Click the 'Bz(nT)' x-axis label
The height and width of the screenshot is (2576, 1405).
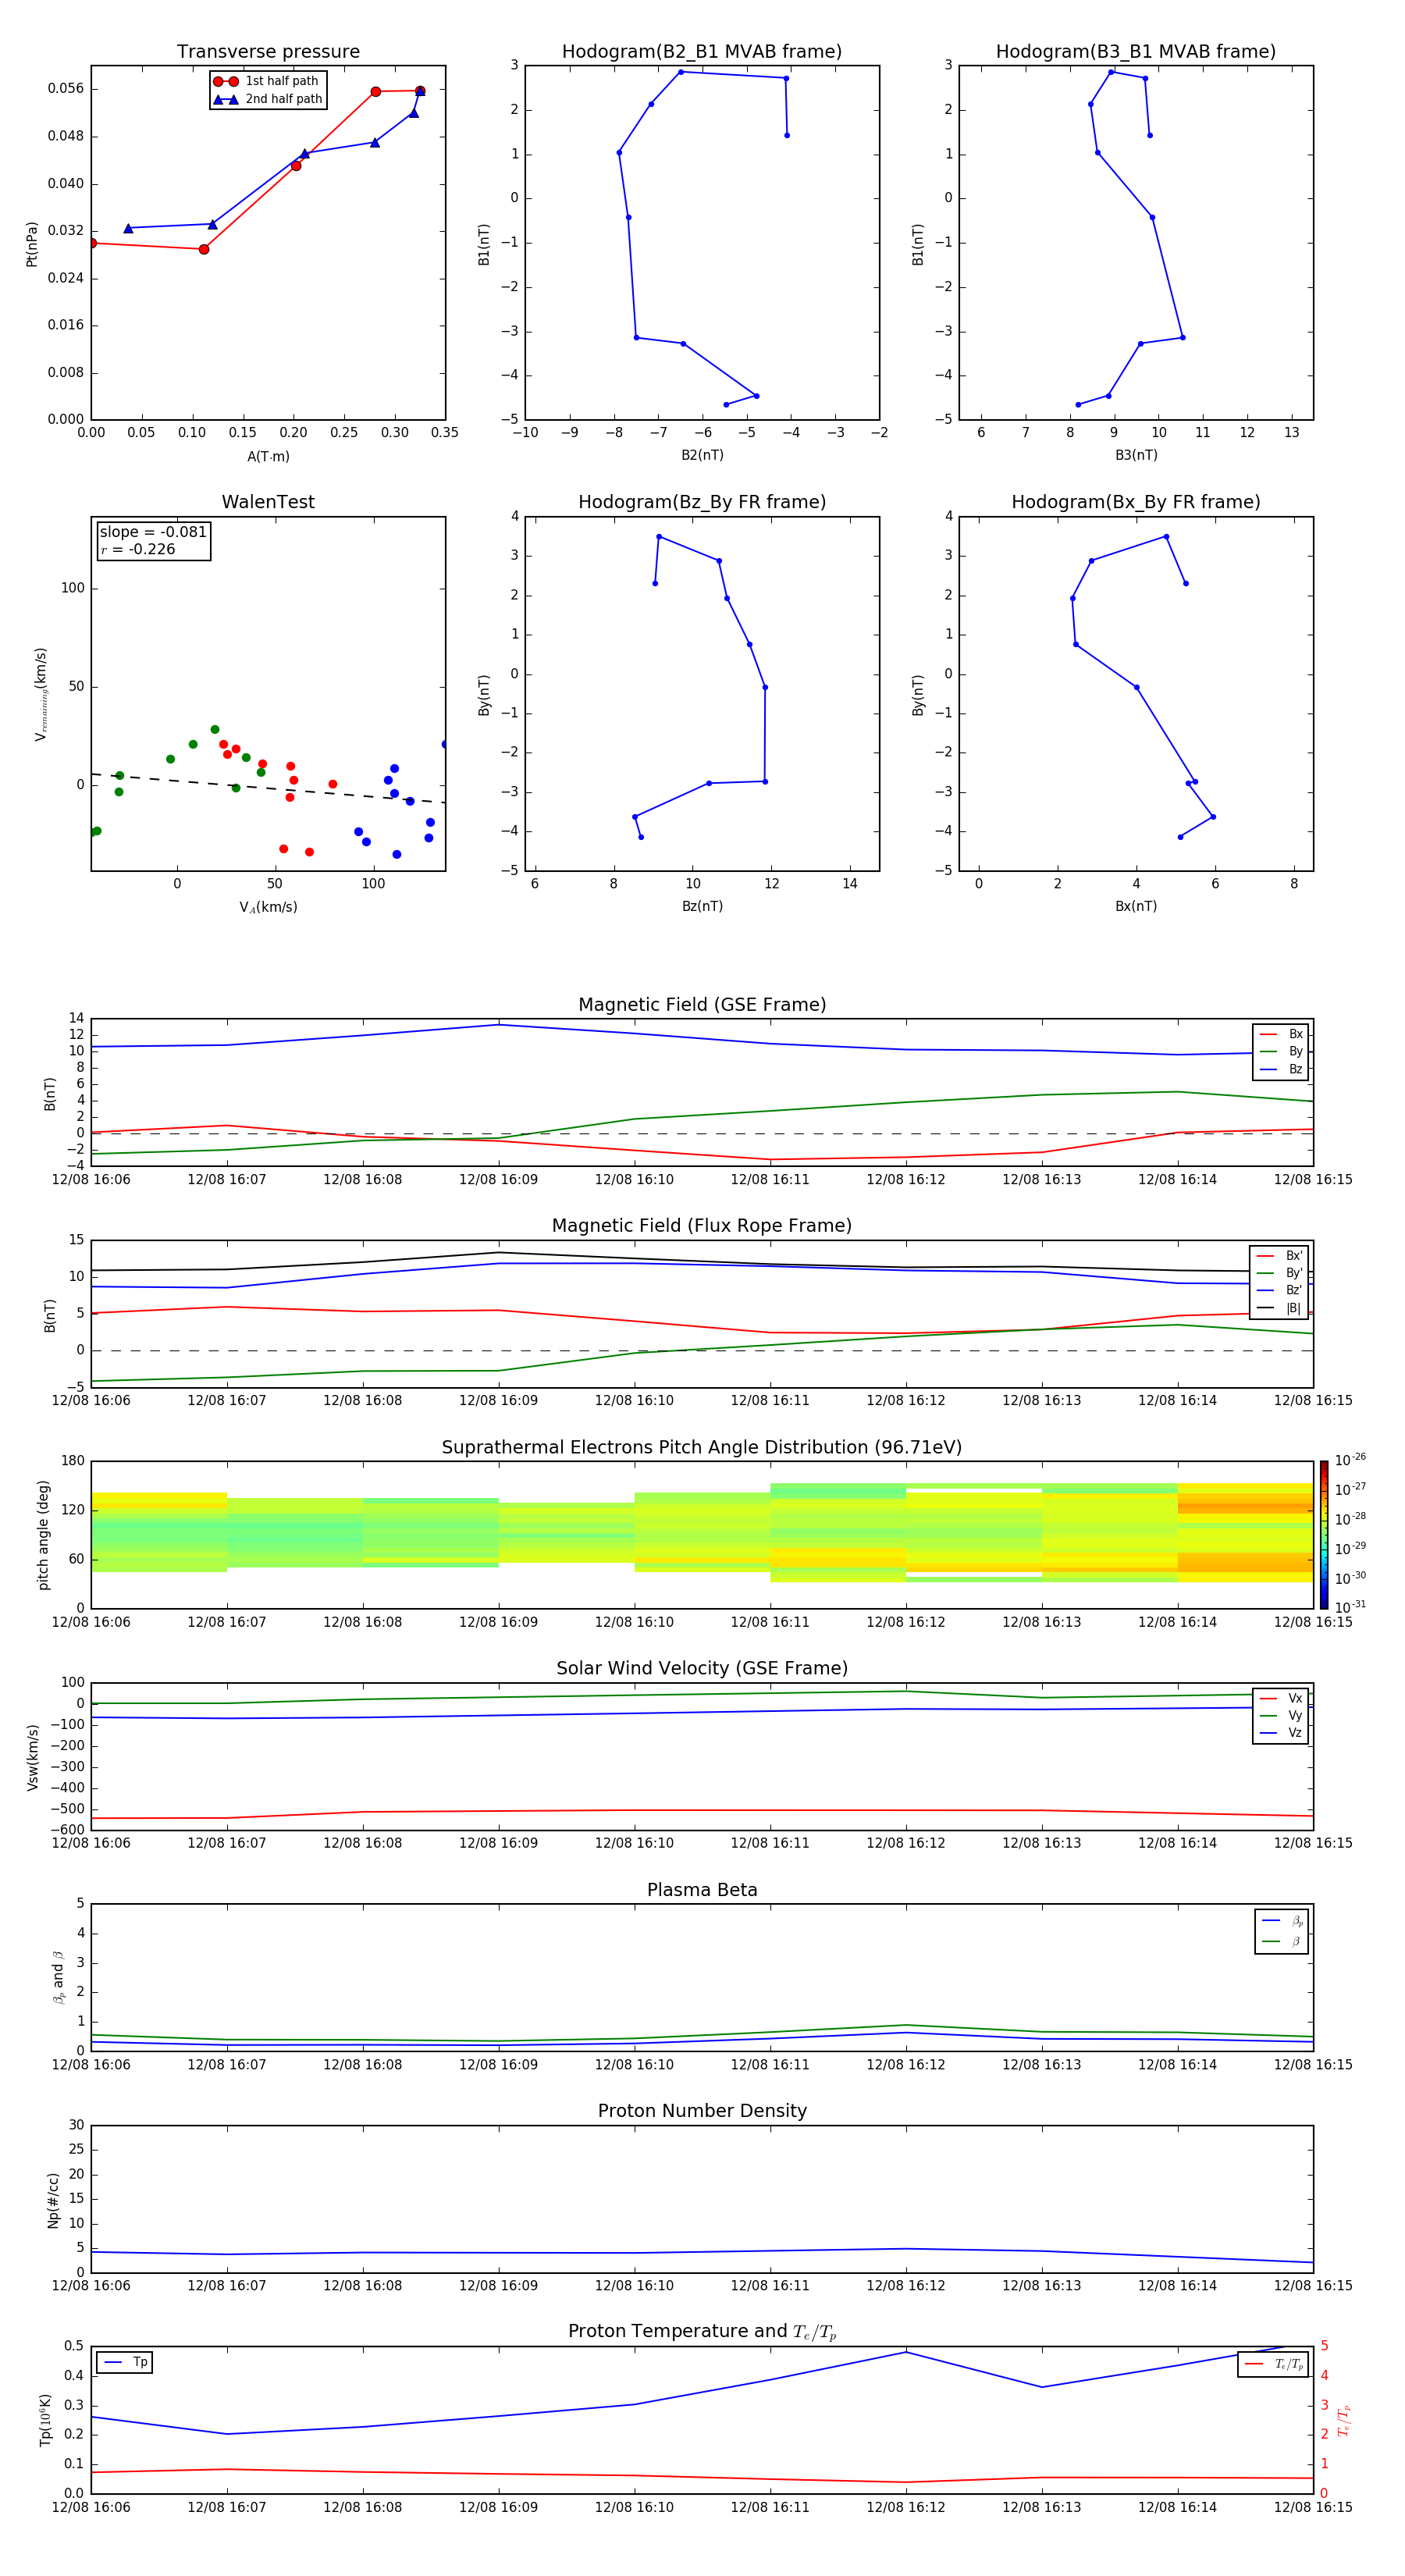tap(702, 906)
